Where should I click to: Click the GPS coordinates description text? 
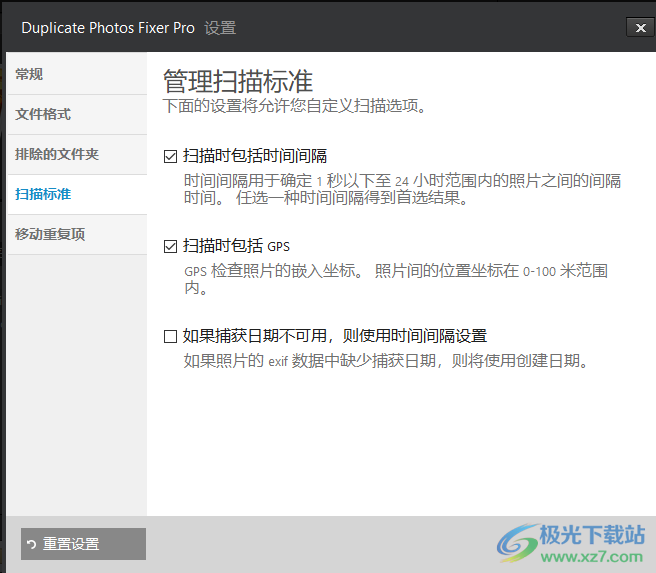click(x=396, y=279)
